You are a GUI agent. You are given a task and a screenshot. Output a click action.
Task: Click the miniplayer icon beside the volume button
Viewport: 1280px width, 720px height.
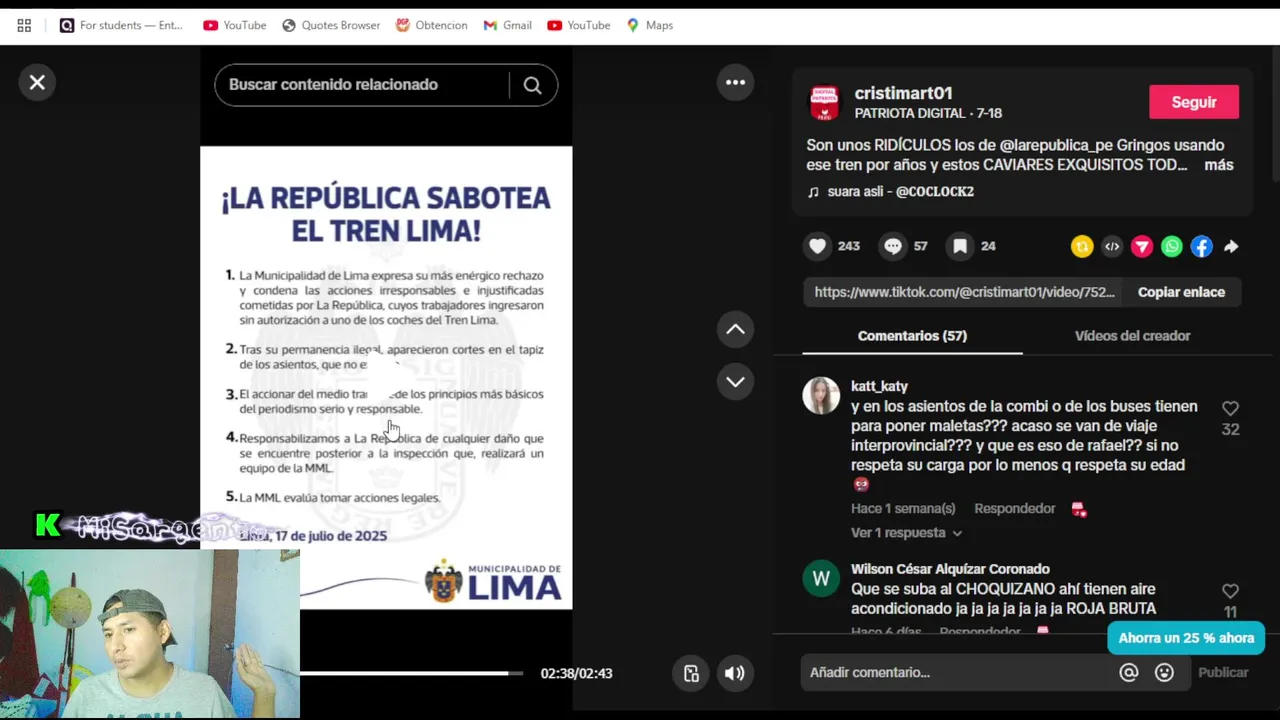[691, 673]
